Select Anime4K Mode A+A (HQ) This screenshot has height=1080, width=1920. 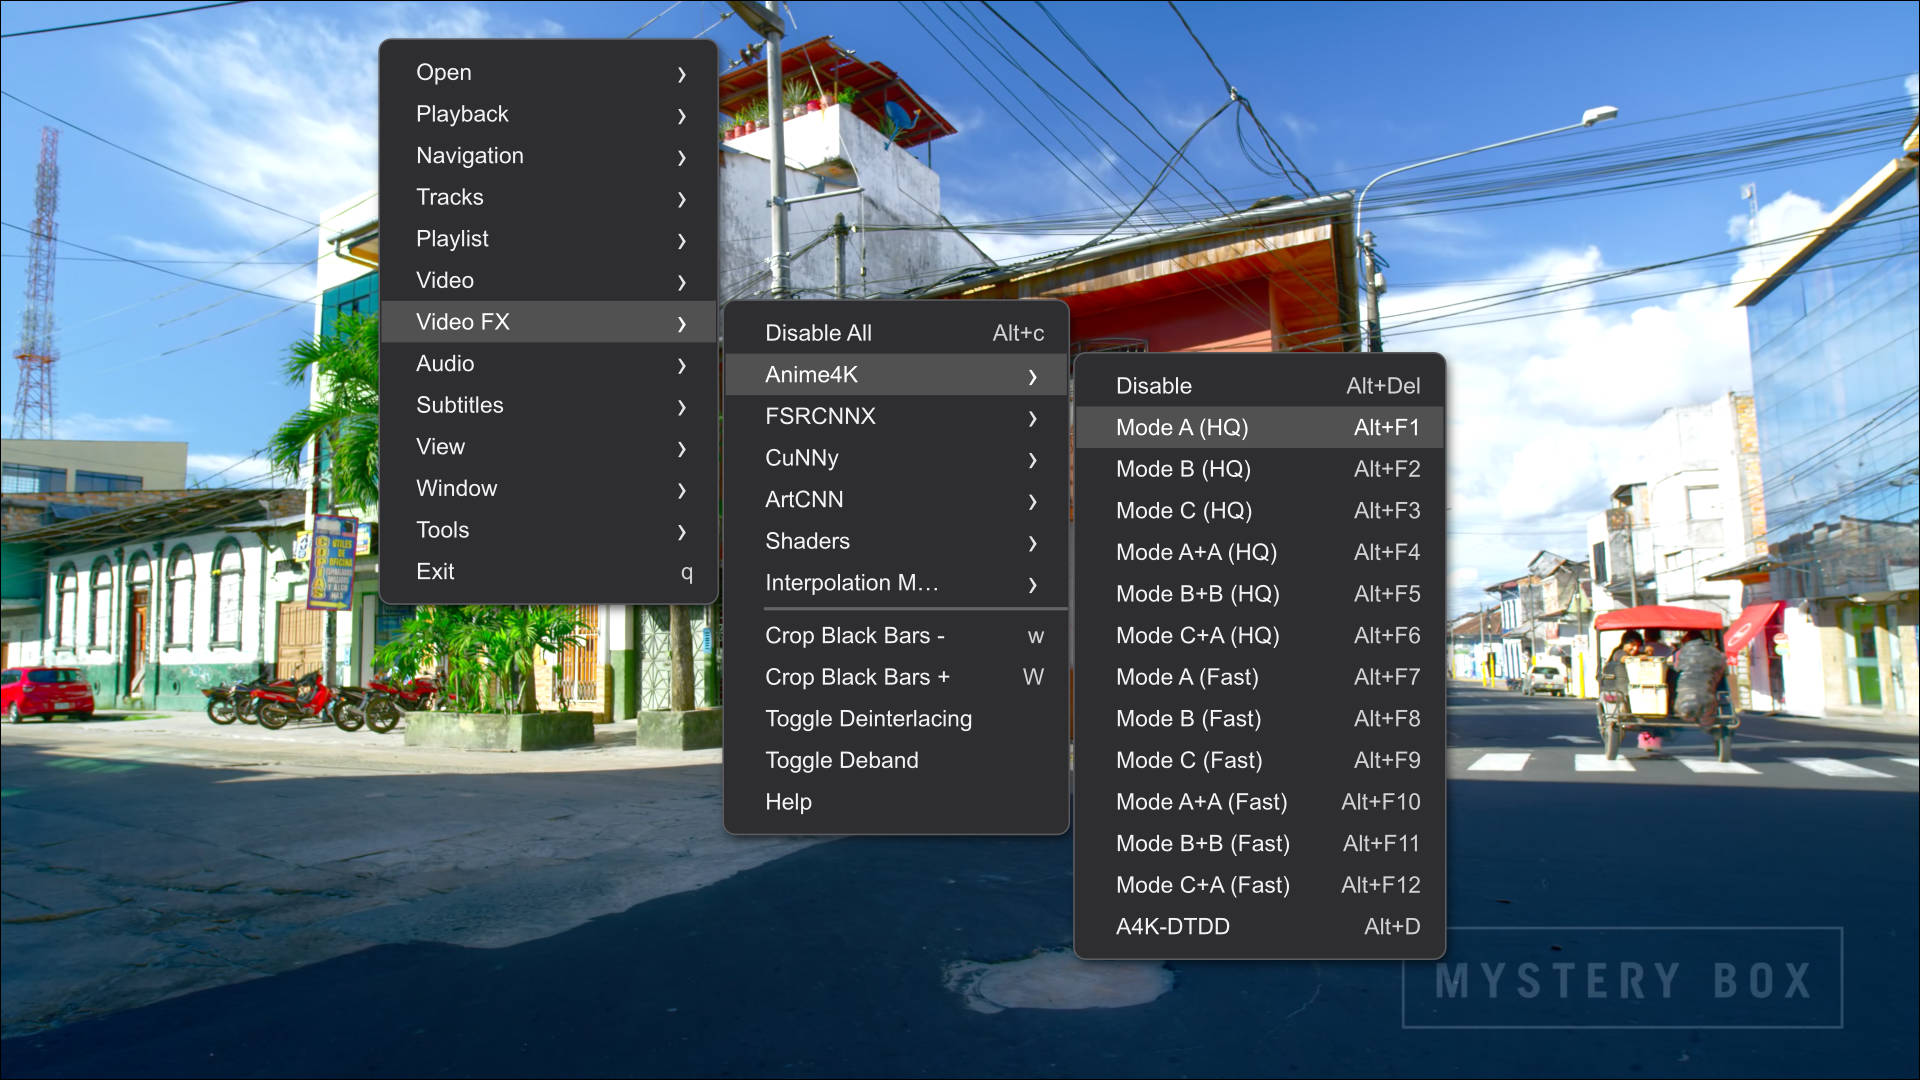[1260, 553]
